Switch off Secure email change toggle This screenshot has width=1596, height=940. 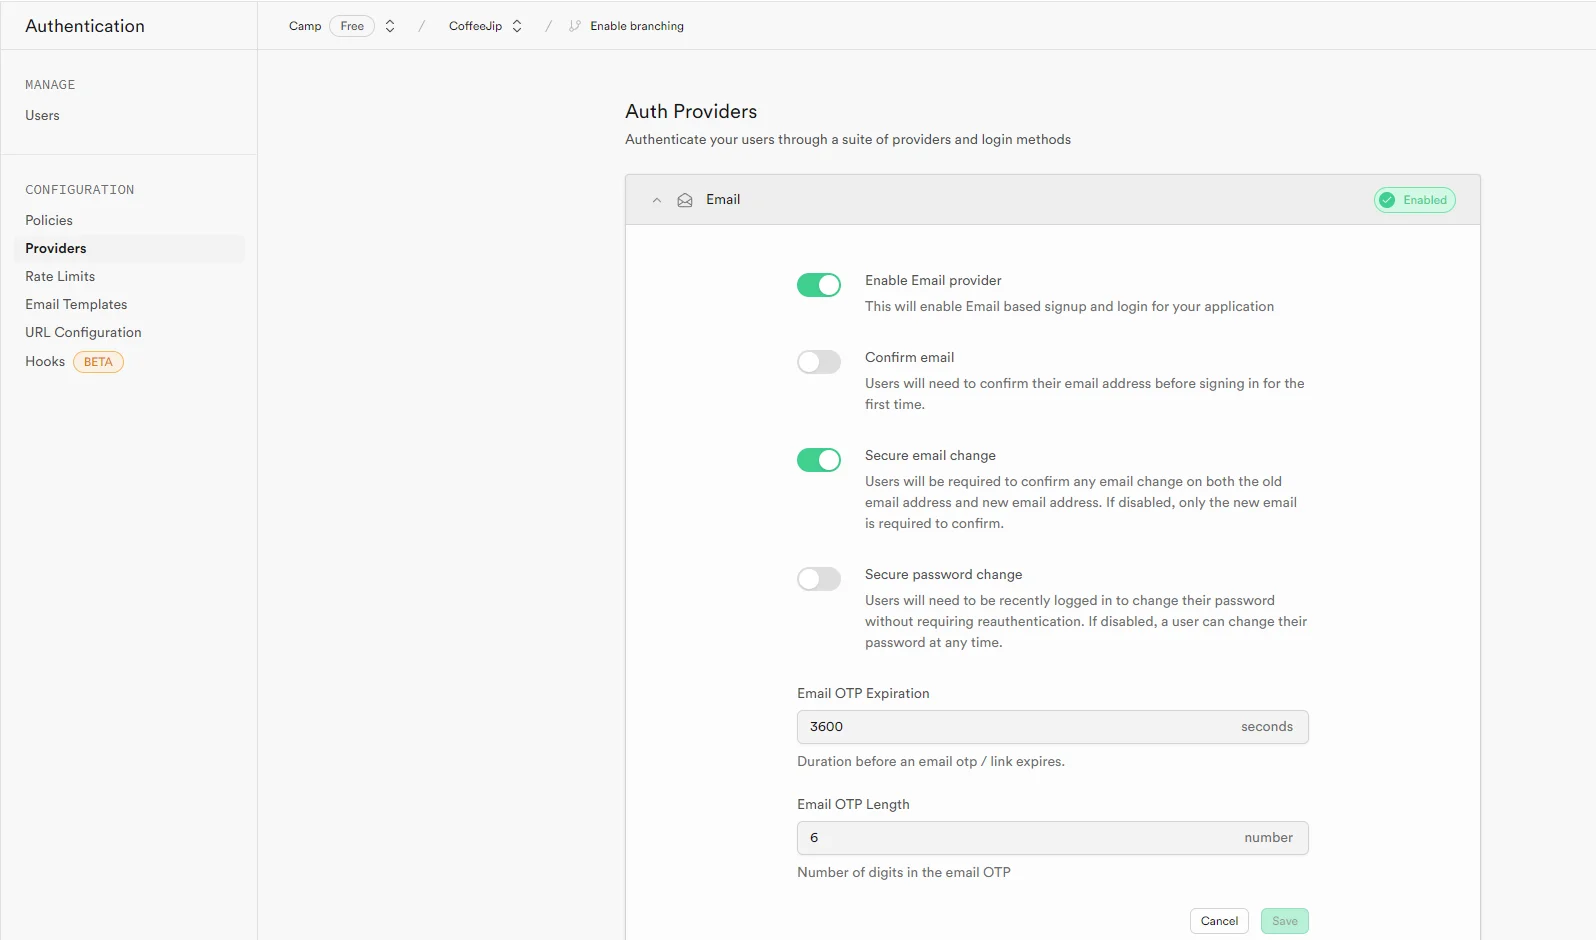pos(818,460)
